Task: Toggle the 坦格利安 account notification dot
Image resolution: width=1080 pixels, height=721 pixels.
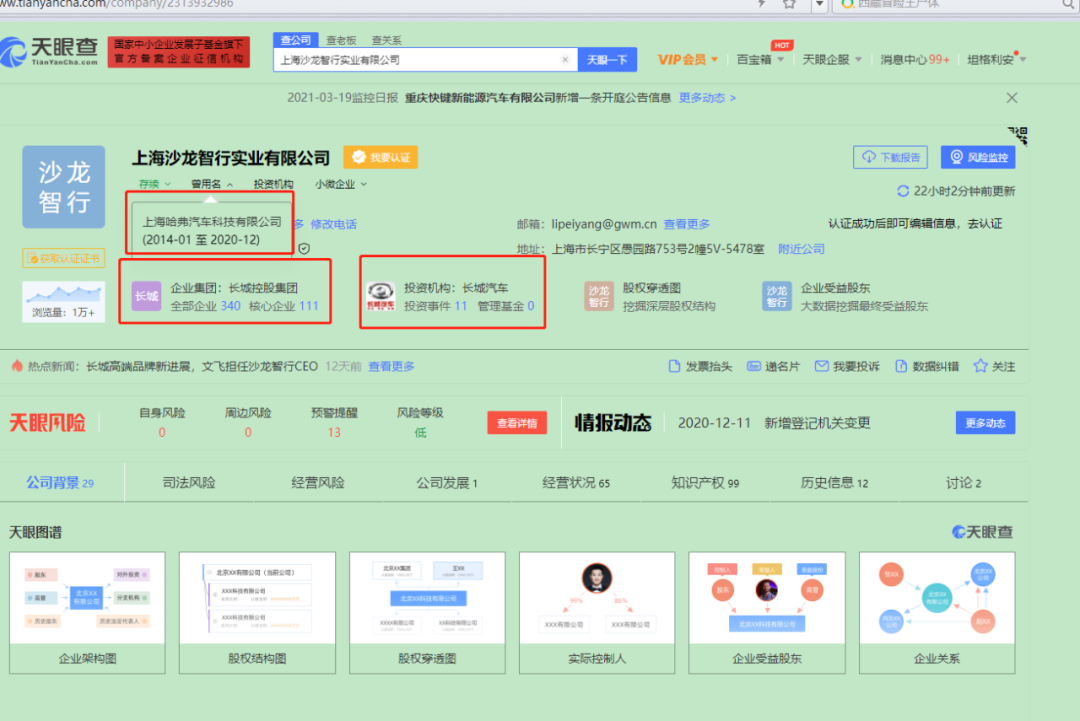Action: click(1016, 53)
